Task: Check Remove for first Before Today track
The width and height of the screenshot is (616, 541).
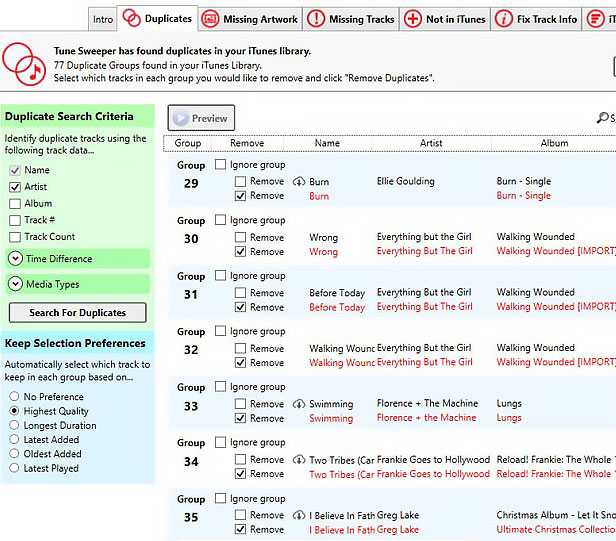Action: pos(240,293)
